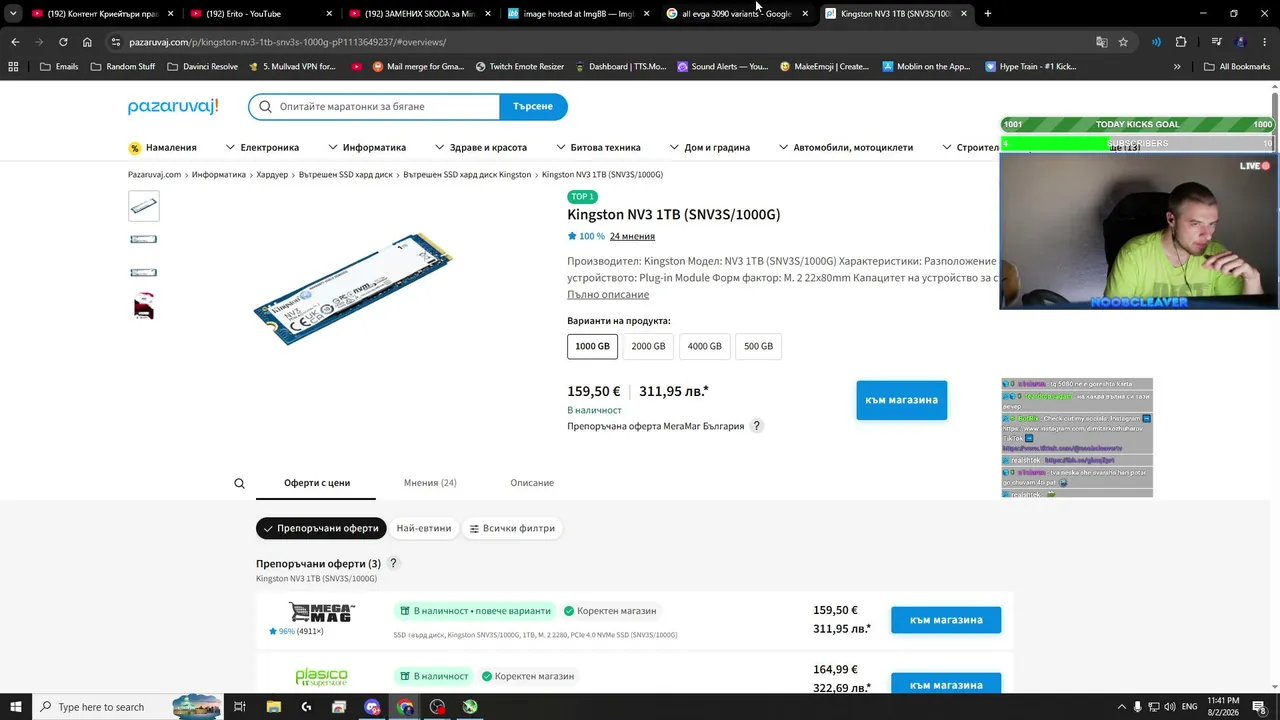Switch to the Мнения (24) tab
The height and width of the screenshot is (720, 1280).
point(430,483)
